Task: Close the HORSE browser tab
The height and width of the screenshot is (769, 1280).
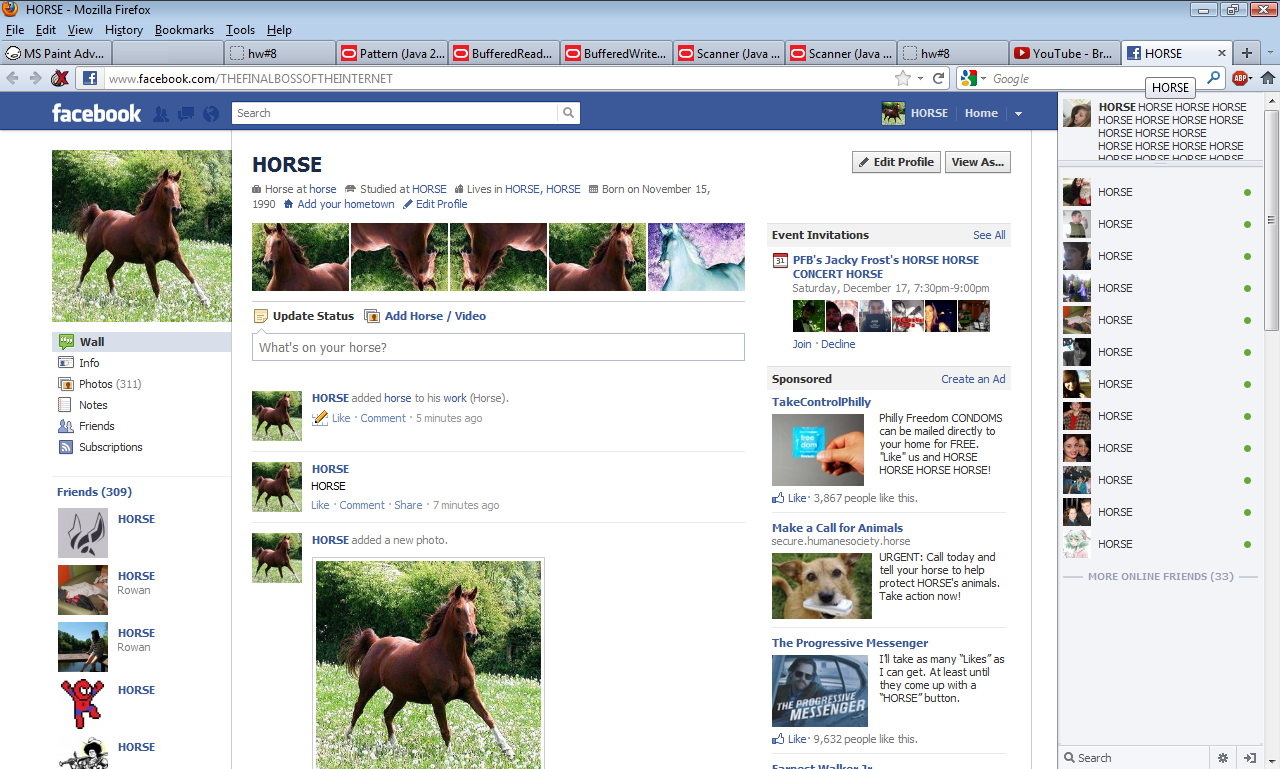Action: click(x=1221, y=53)
